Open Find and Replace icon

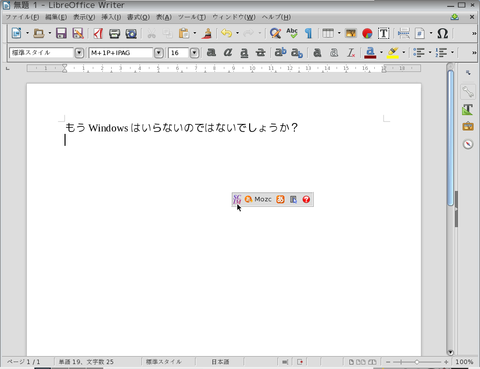(x=275, y=33)
